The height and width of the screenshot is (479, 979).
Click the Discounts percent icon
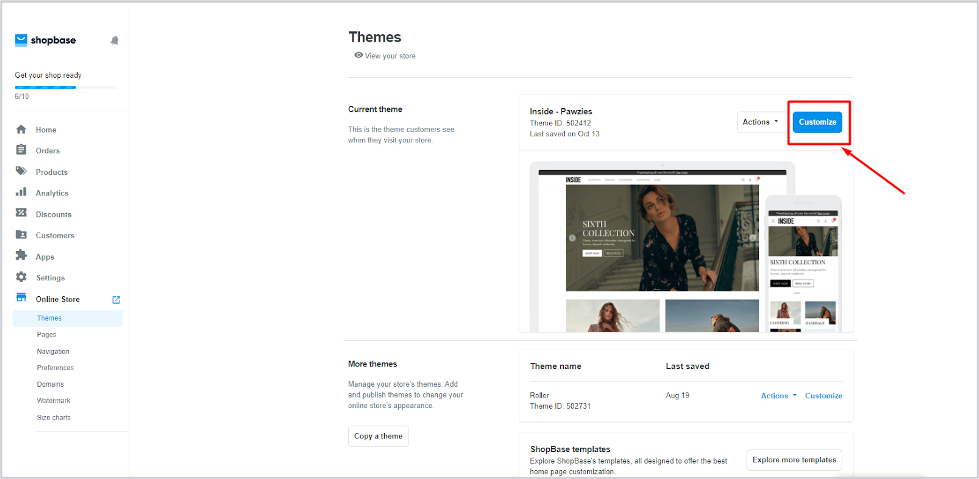(21, 214)
